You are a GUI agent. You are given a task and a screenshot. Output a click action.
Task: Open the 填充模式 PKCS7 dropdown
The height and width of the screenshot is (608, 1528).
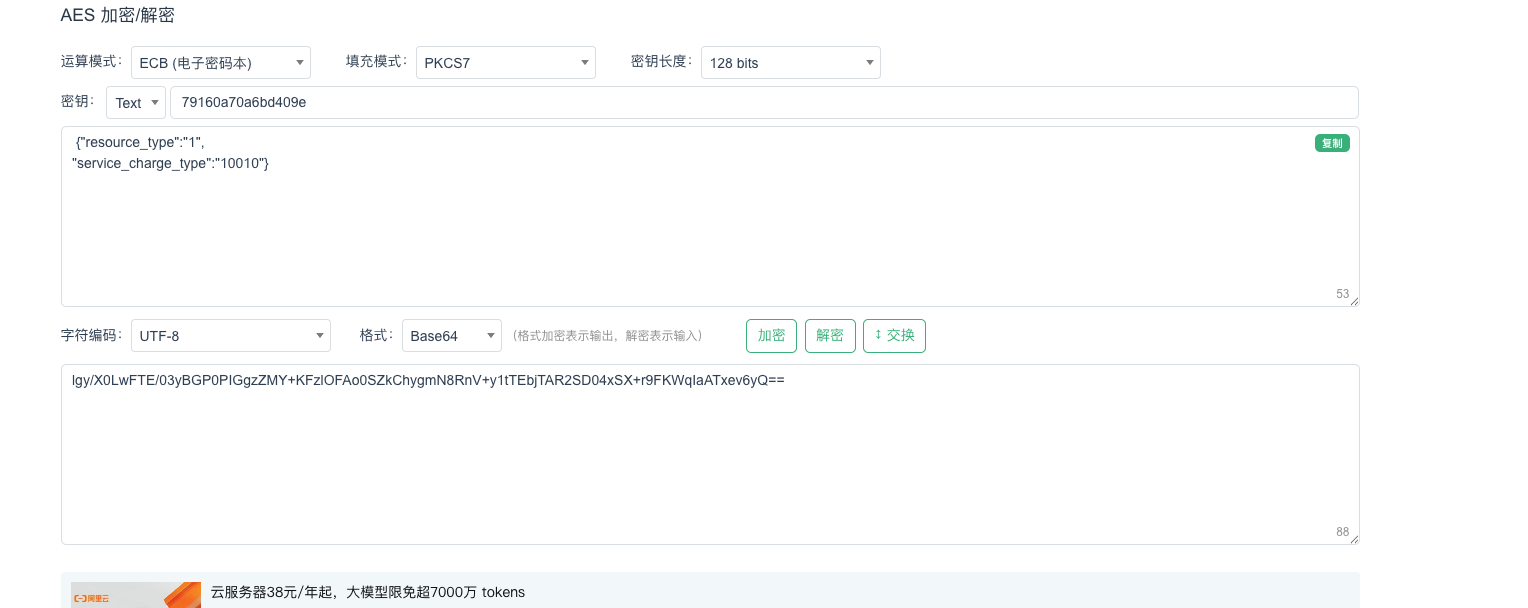[x=506, y=62]
